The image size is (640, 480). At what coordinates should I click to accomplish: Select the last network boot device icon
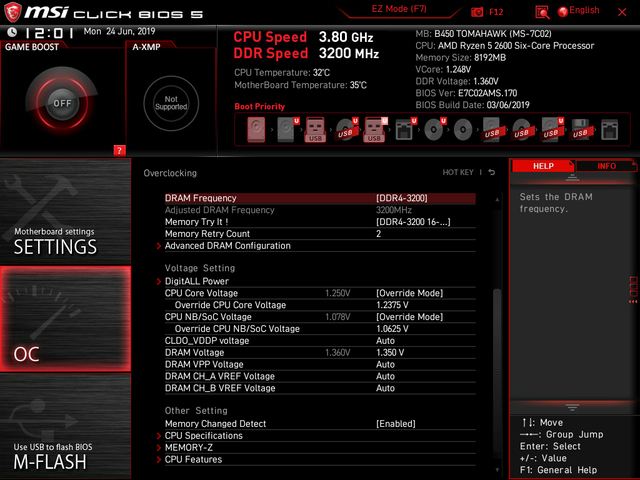(609, 130)
